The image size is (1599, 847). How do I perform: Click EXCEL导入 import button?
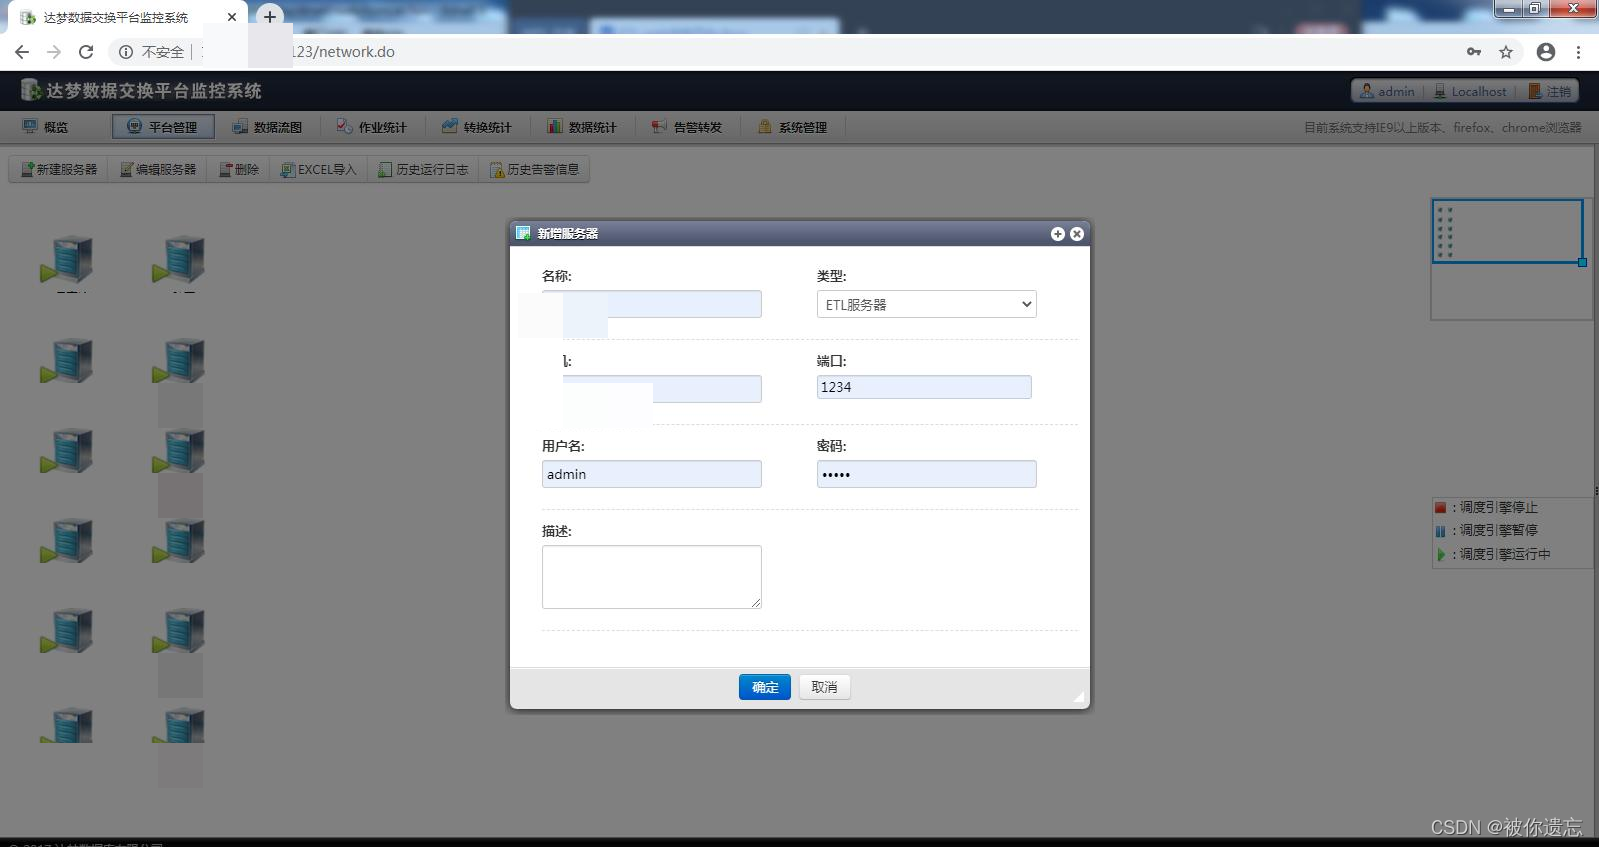pyautogui.click(x=318, y=170)
